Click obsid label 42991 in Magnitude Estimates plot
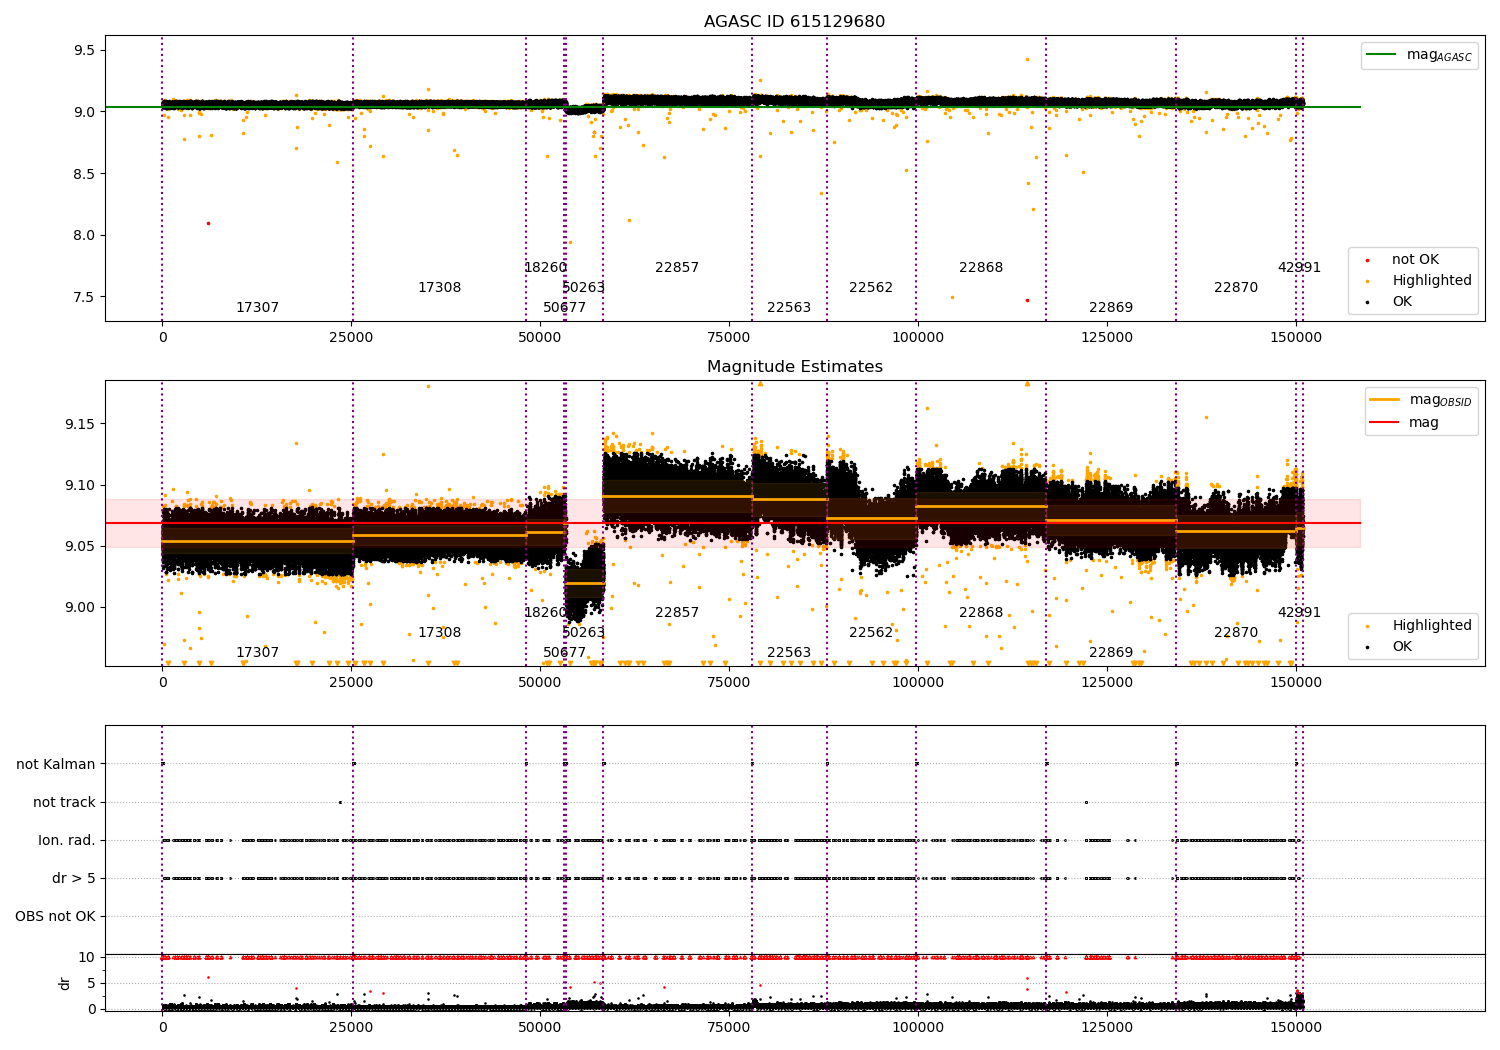1500x1050 pixels. coord(1299,613)
